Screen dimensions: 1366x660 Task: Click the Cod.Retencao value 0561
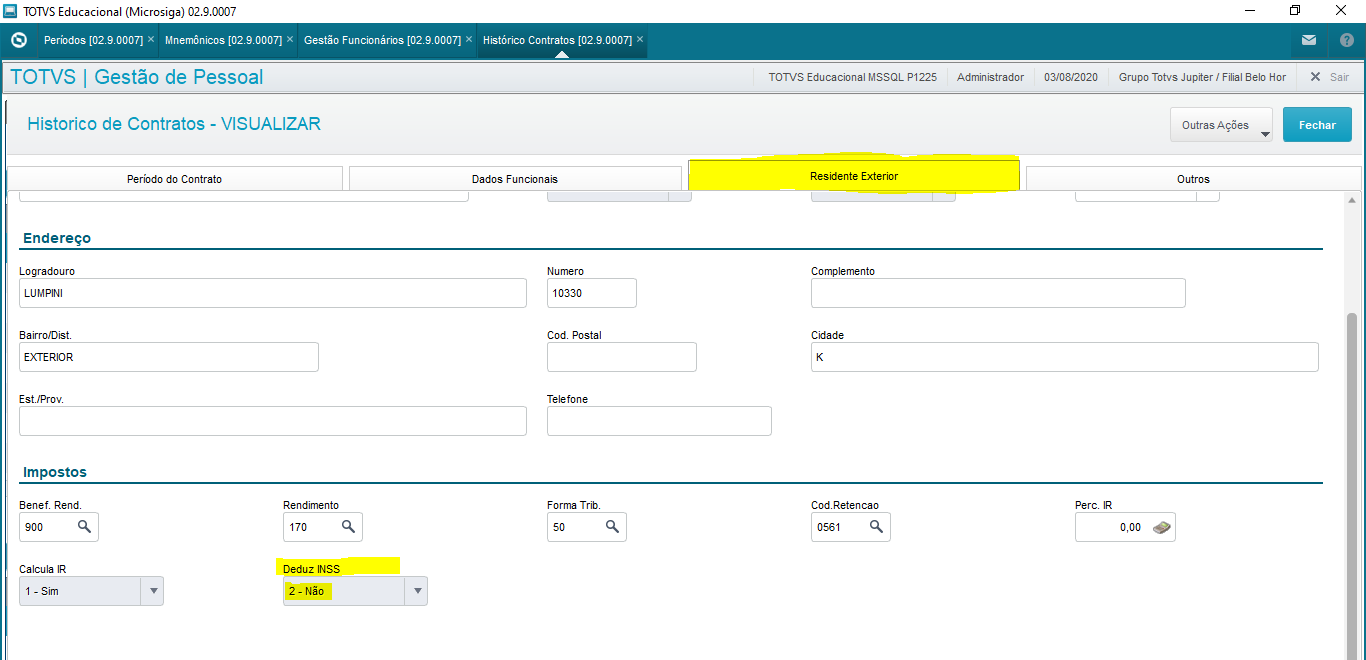coord(829,527)
